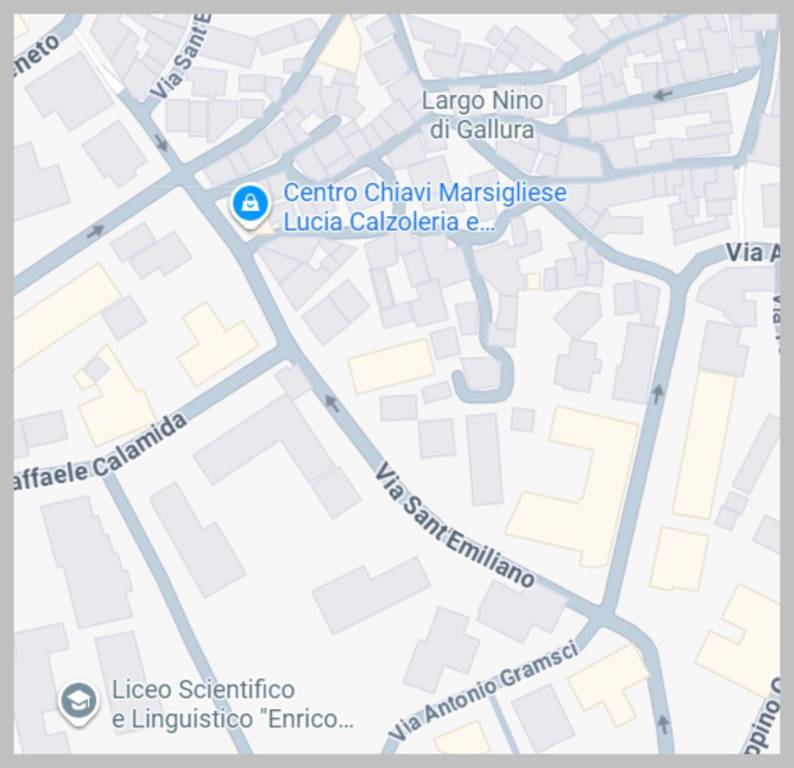
Task: Select the Largo Nino di Gallura label
Action: point(483,115)
